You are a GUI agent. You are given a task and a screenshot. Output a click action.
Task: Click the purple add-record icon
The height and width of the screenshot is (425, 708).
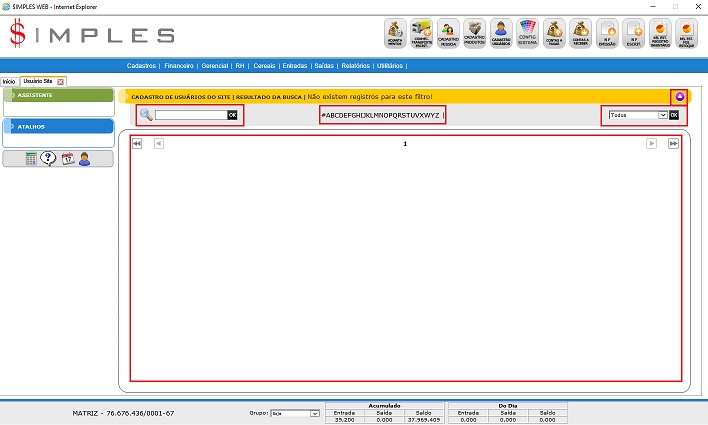(680, 97)
